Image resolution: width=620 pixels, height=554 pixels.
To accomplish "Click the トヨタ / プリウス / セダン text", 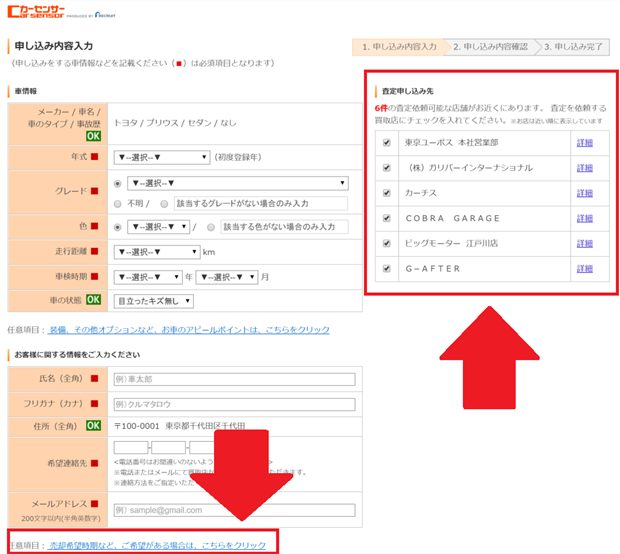I will click(x=174, y=123).
